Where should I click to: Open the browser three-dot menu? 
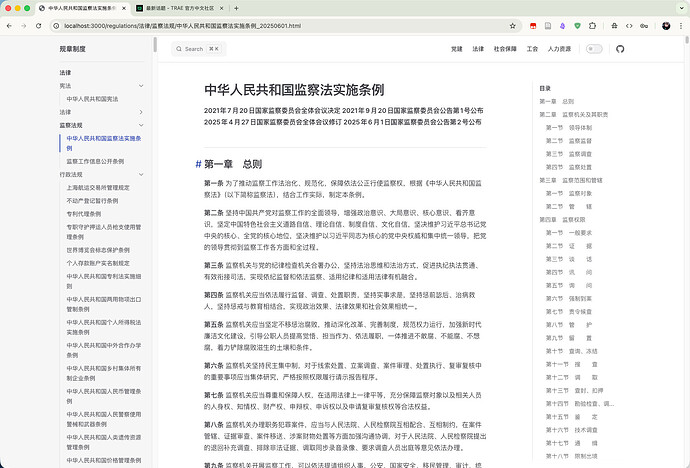pyautogui.click(x=678, y=24)
